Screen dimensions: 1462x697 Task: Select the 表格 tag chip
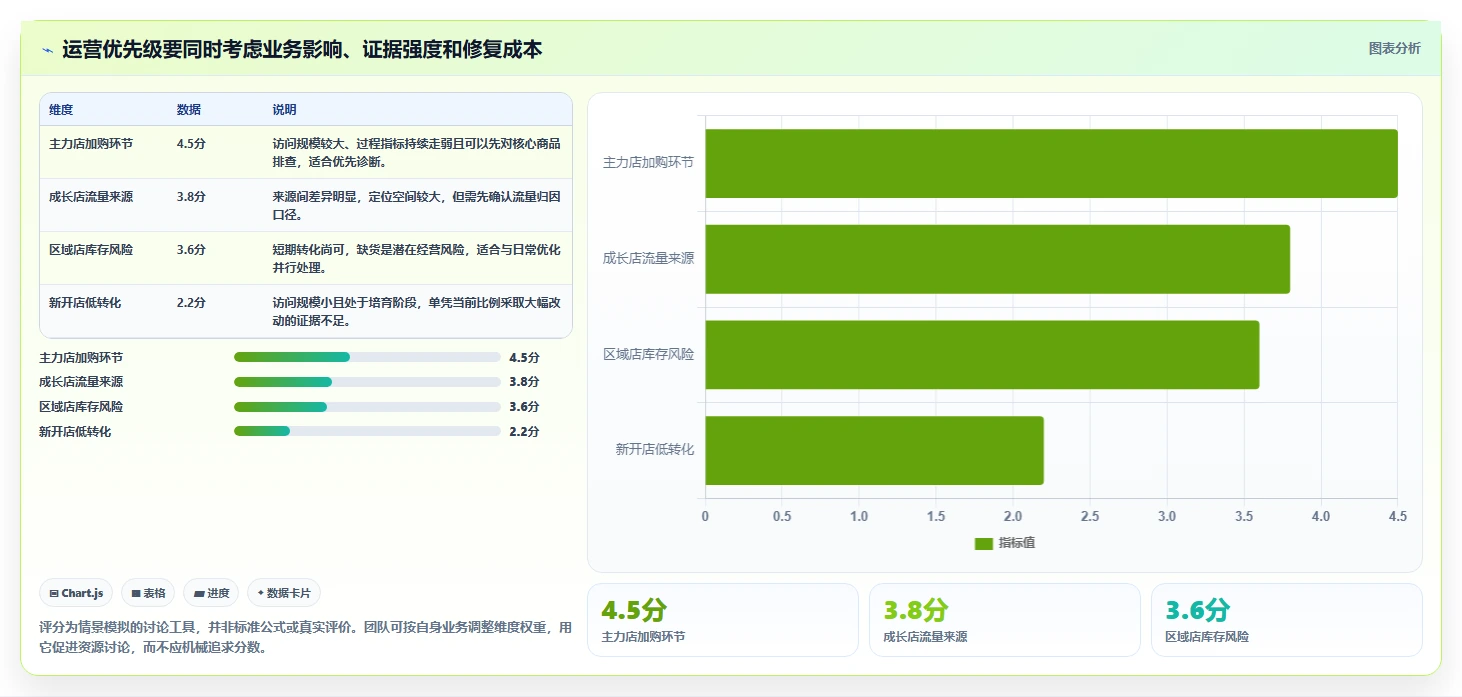coord(148,593)
